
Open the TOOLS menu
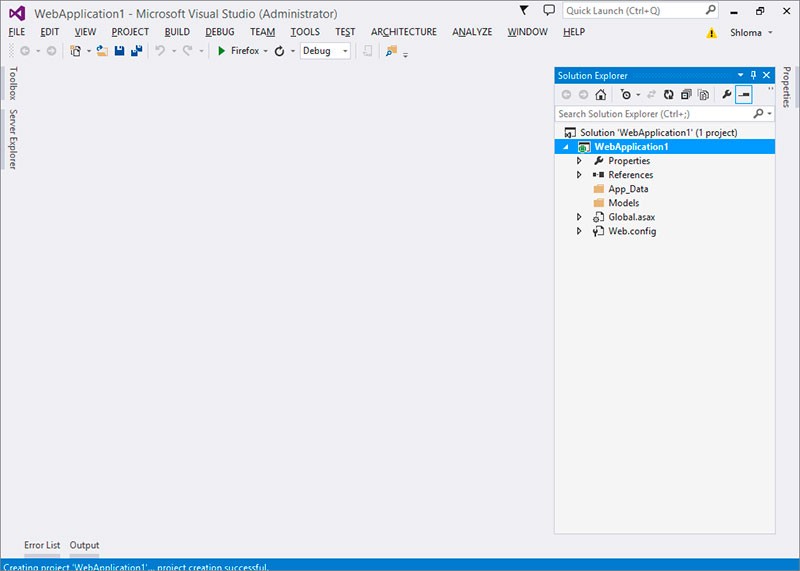(305, 32)
